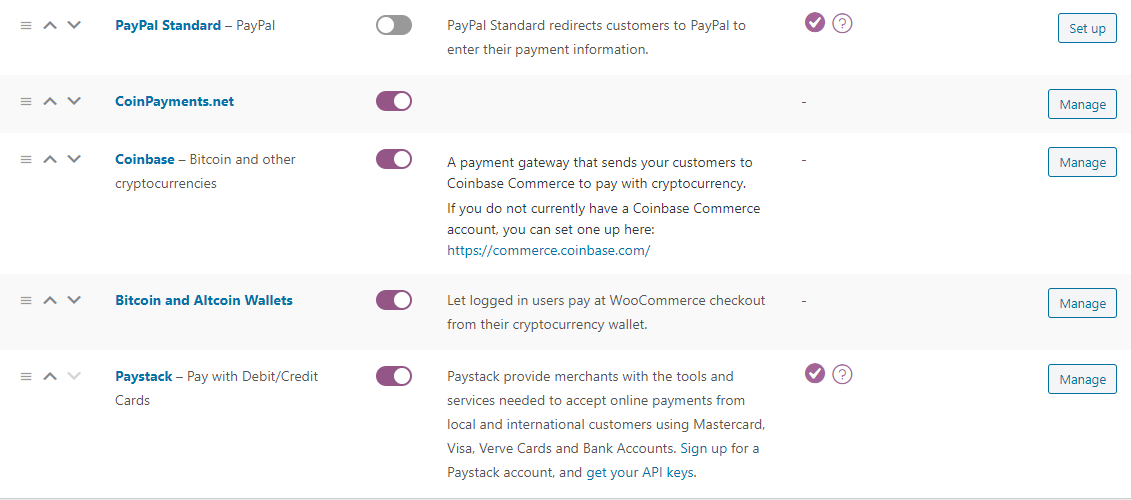Open the Paystack Sign up link
Screen dimensions: 1132x500
coord(704,448)
